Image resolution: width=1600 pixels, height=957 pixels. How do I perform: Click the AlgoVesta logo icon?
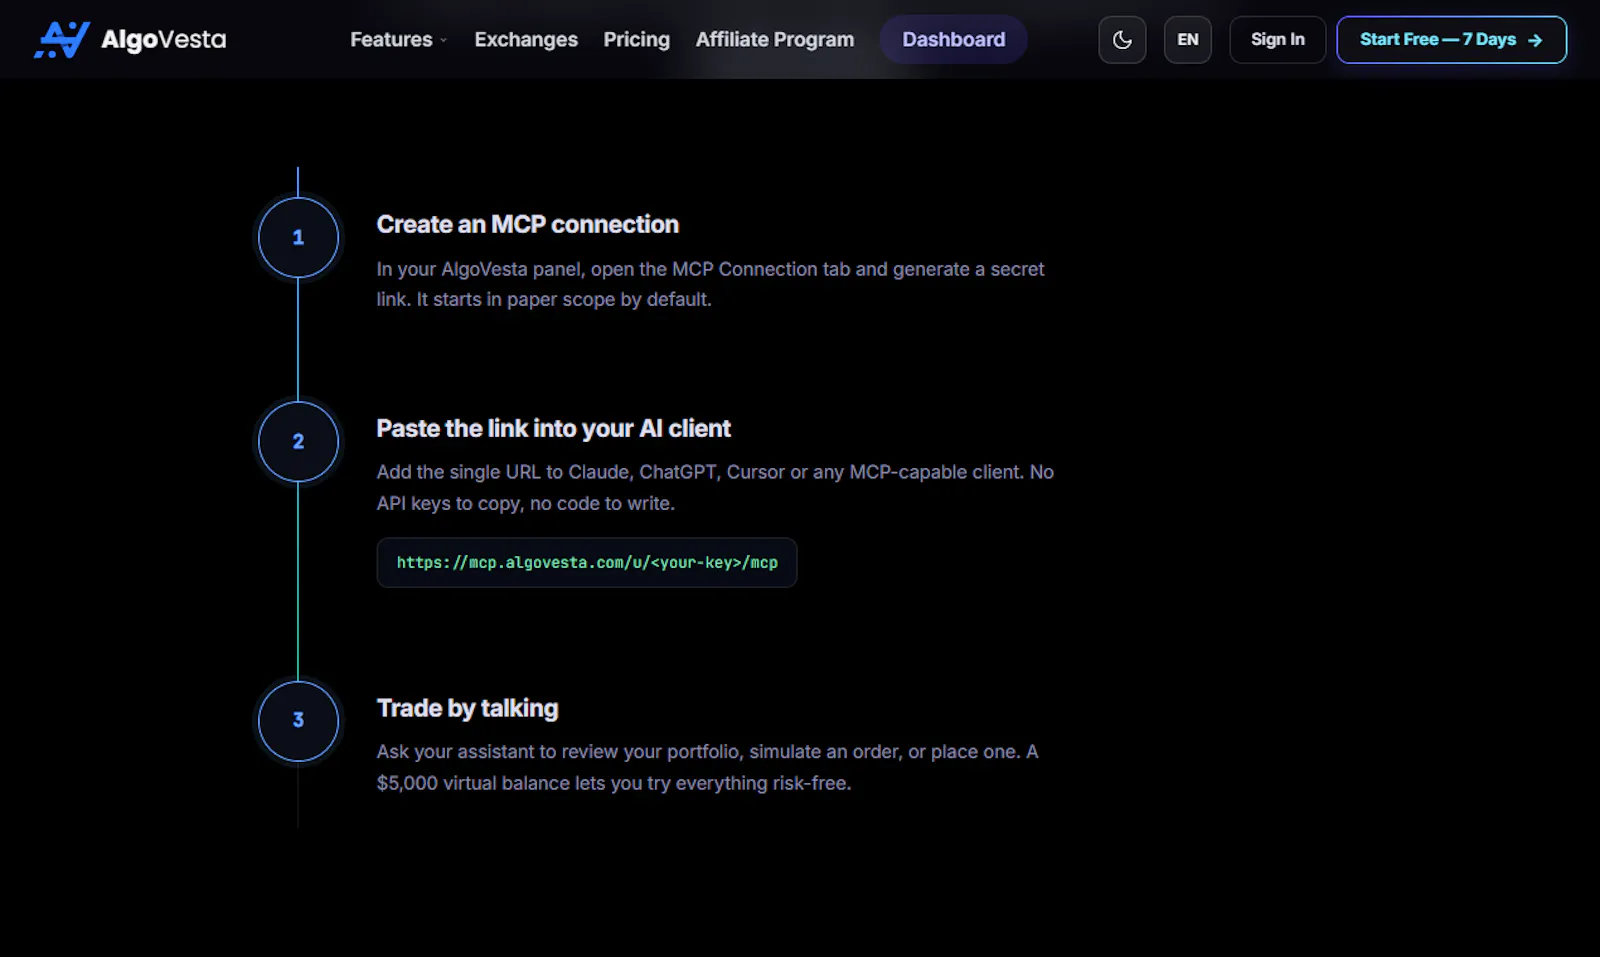pyautogui.click(x=62, y=40)
